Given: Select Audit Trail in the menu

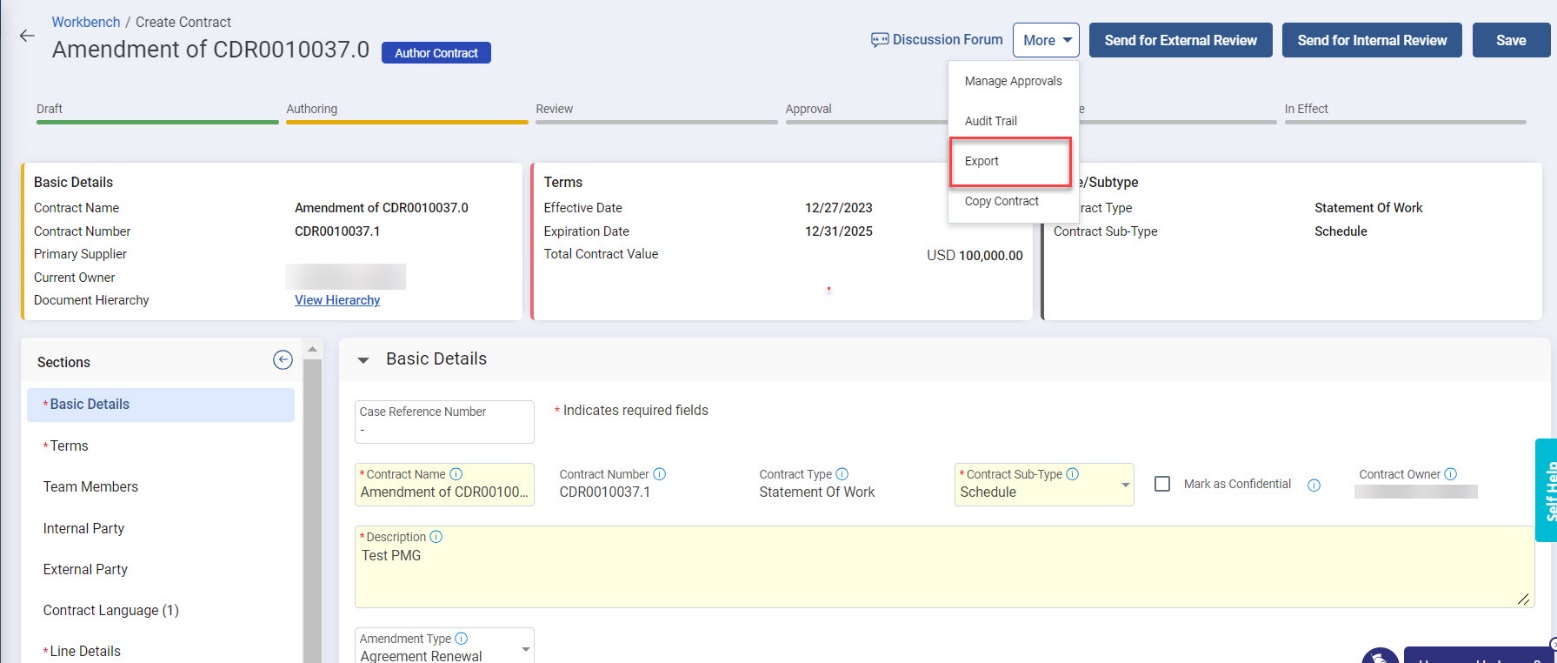Looking at the screenshot, I should point(990,121).
